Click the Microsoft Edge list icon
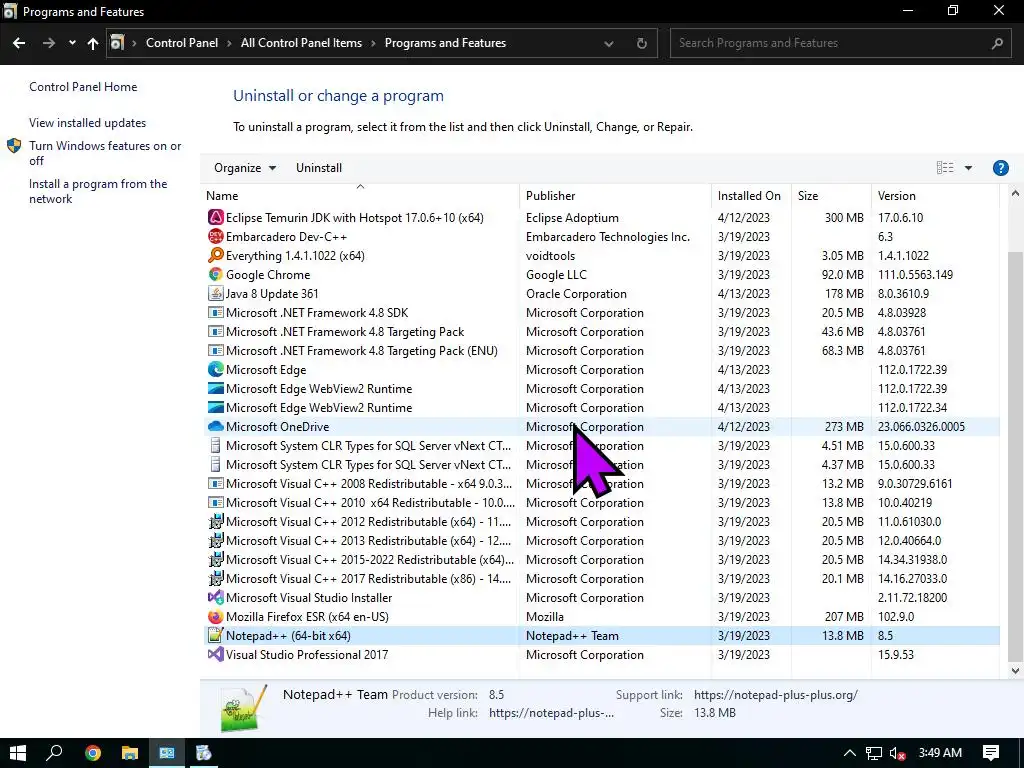The height and width of the screenshot is (768, 1024). (x=216, y=370)
